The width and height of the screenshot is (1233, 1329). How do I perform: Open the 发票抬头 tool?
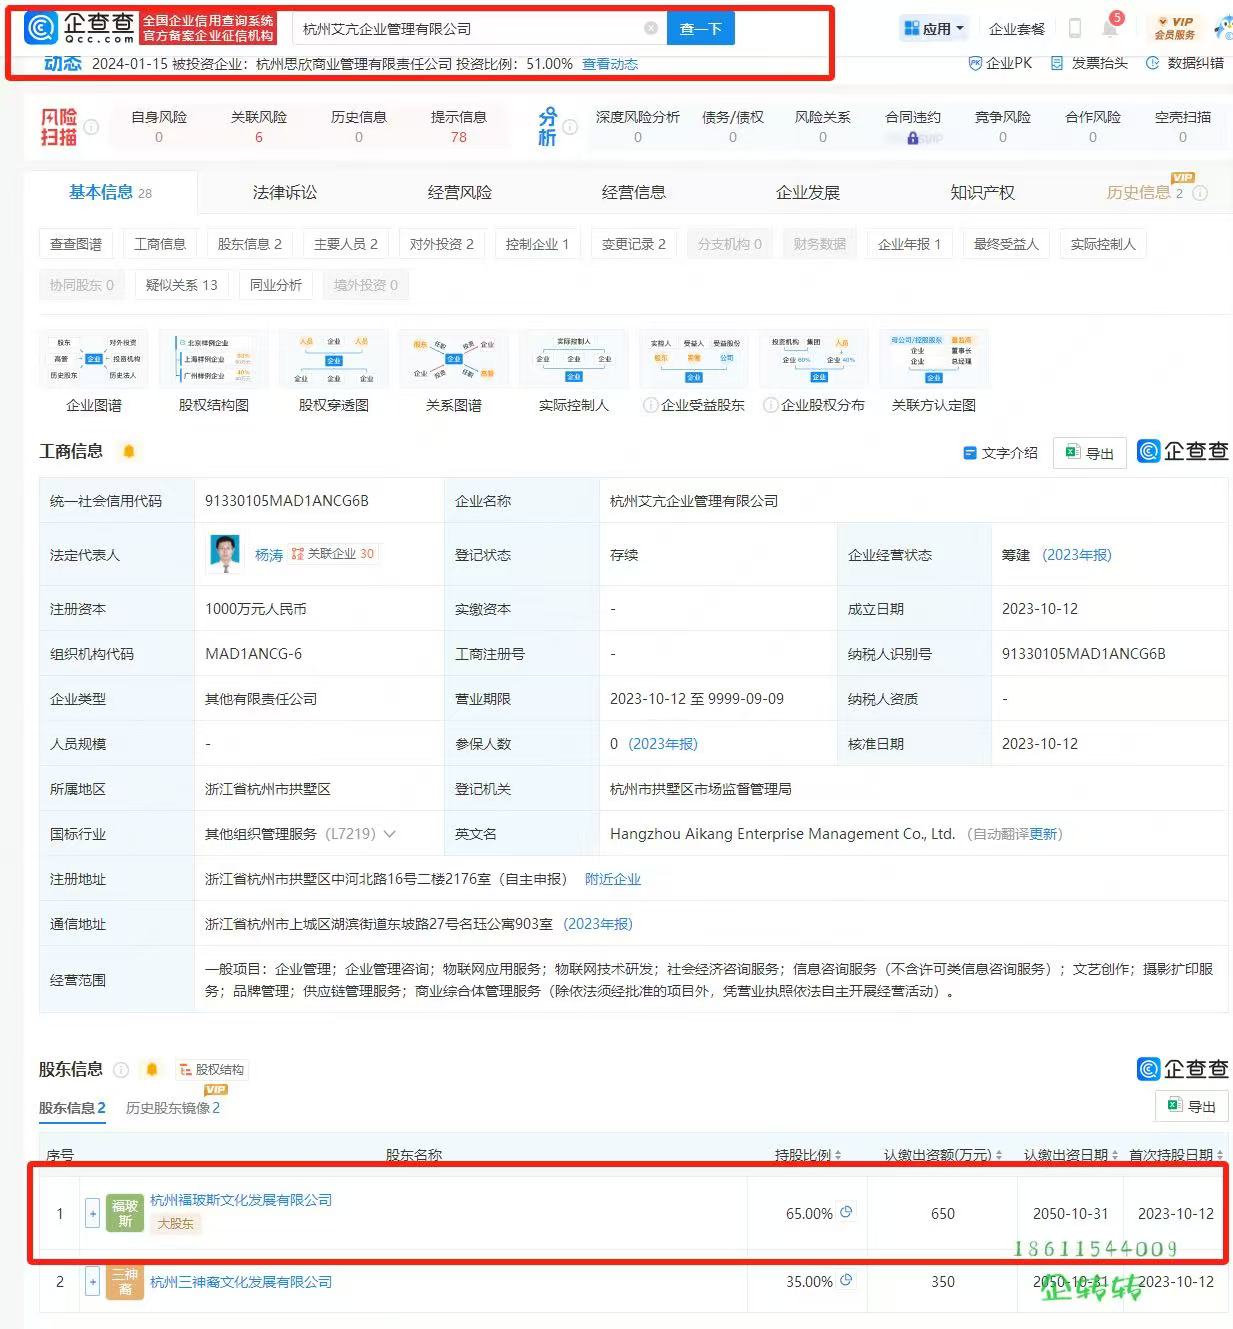pyautogui.click(x=1089, y=63)
